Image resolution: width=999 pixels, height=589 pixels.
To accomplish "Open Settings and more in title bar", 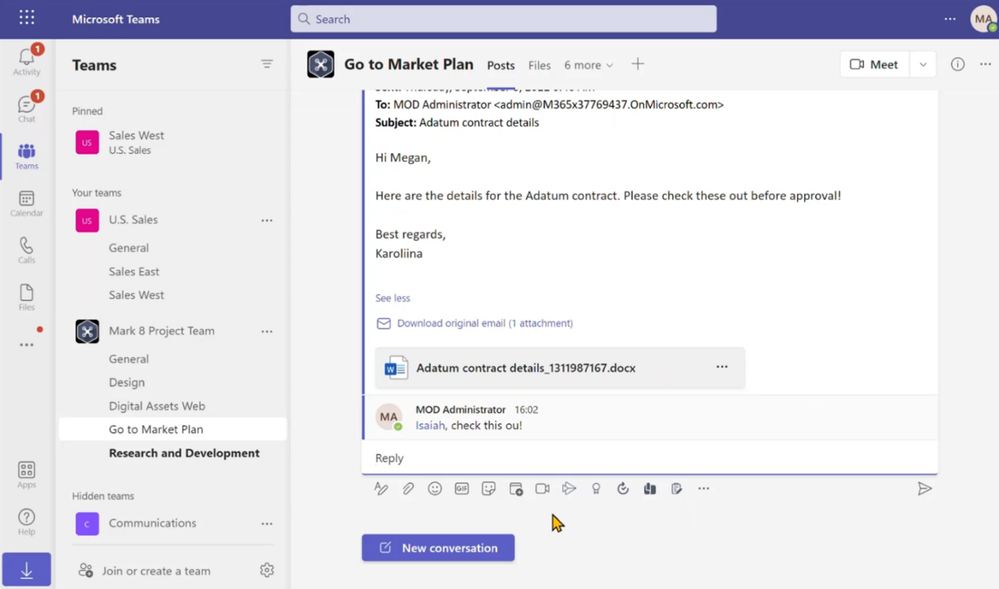I will point(950,19).
